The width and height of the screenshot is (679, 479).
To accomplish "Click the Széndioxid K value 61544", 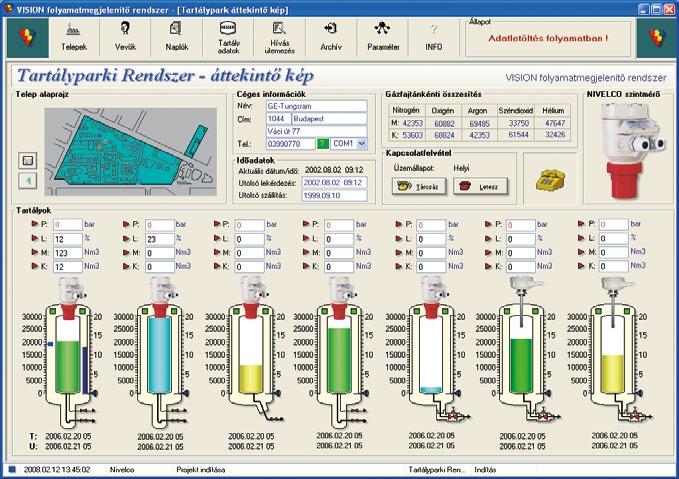I will (518, 135).
